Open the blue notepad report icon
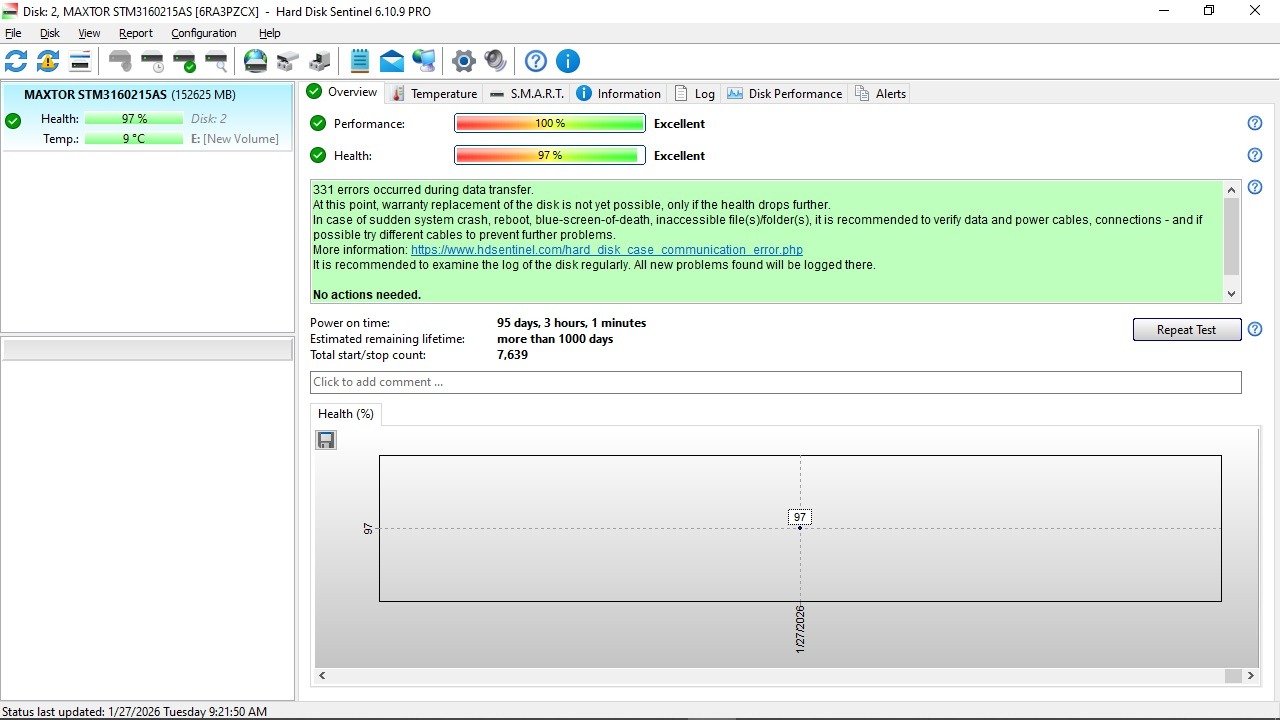 point(360,62)
